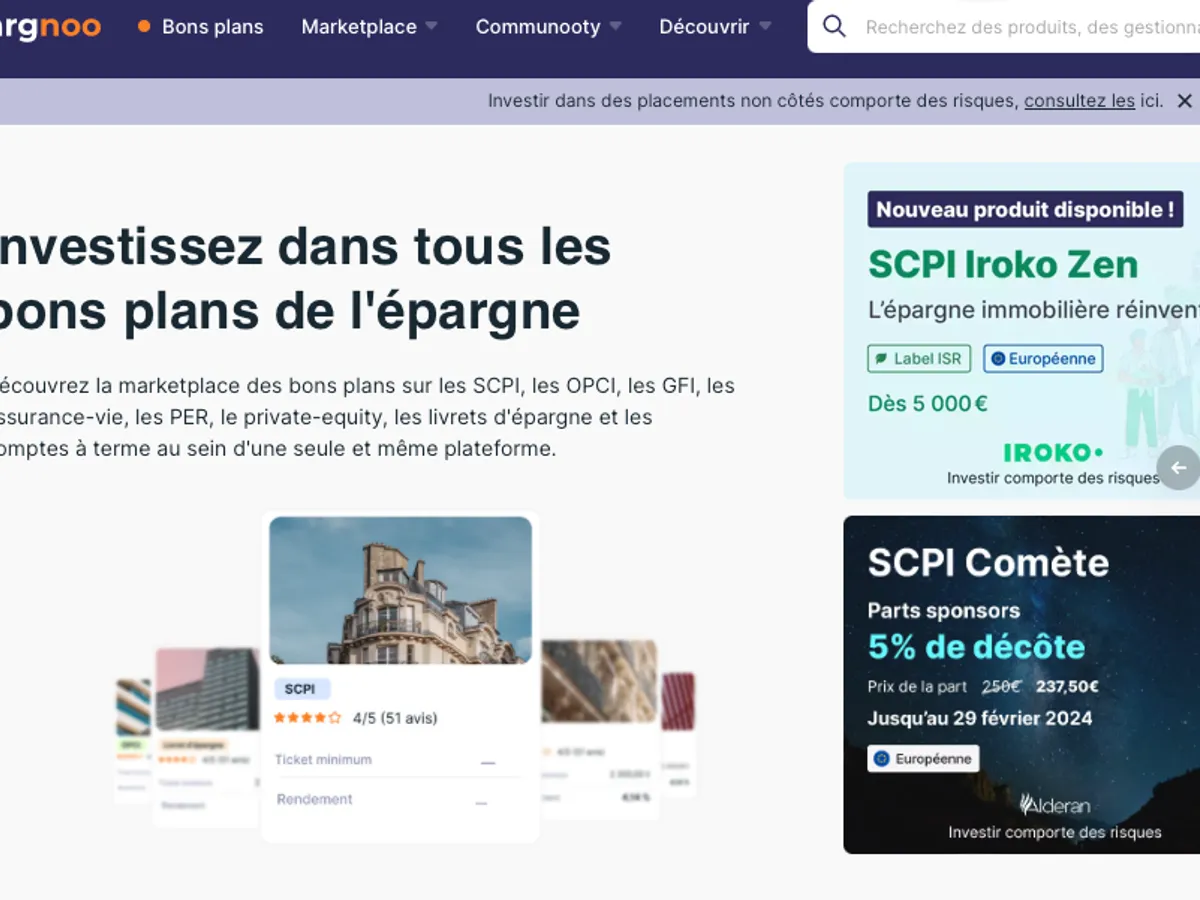Go to previous slide with arrow button

(1178, 467)
